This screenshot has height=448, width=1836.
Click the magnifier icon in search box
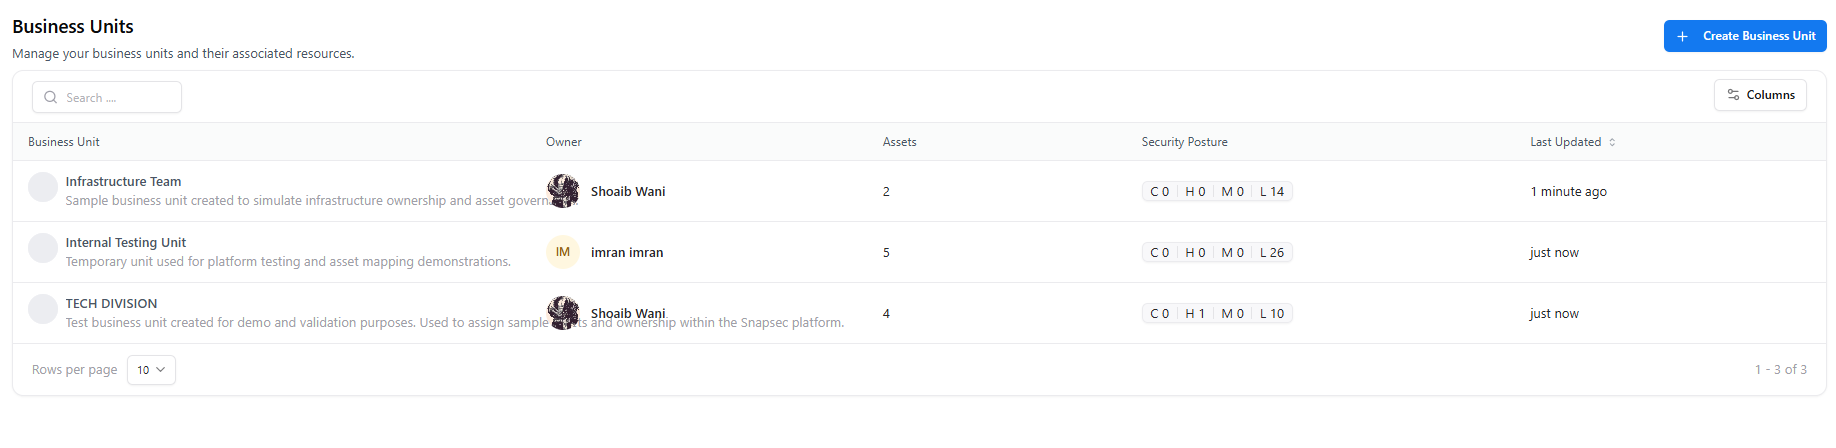click(x=51, y=98)
